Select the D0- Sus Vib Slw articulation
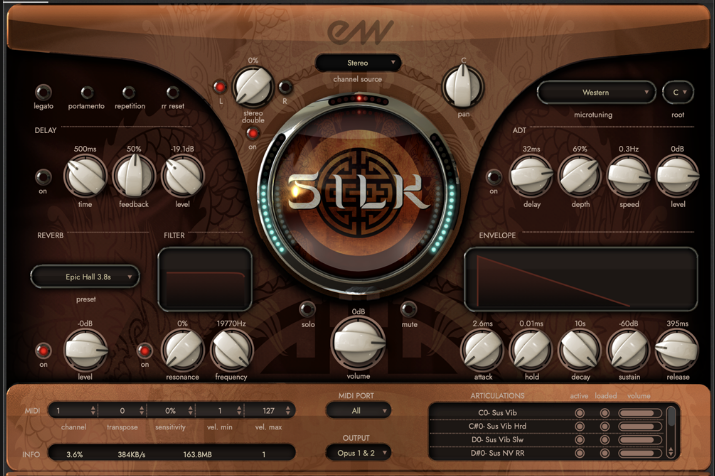 pyautogui.click(x=496, y=439)
